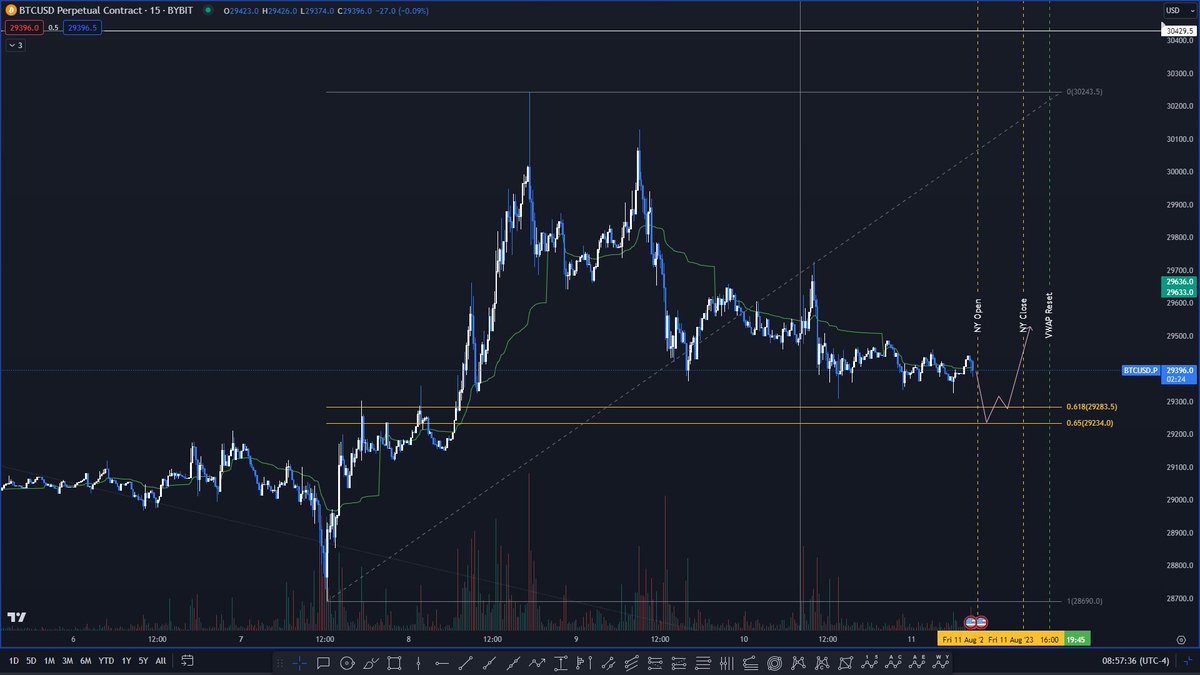The width and height of the screenshot is (1200, 675).
Task: Collapse the indicators legend showing 3
Action: (x=16, y=45)
